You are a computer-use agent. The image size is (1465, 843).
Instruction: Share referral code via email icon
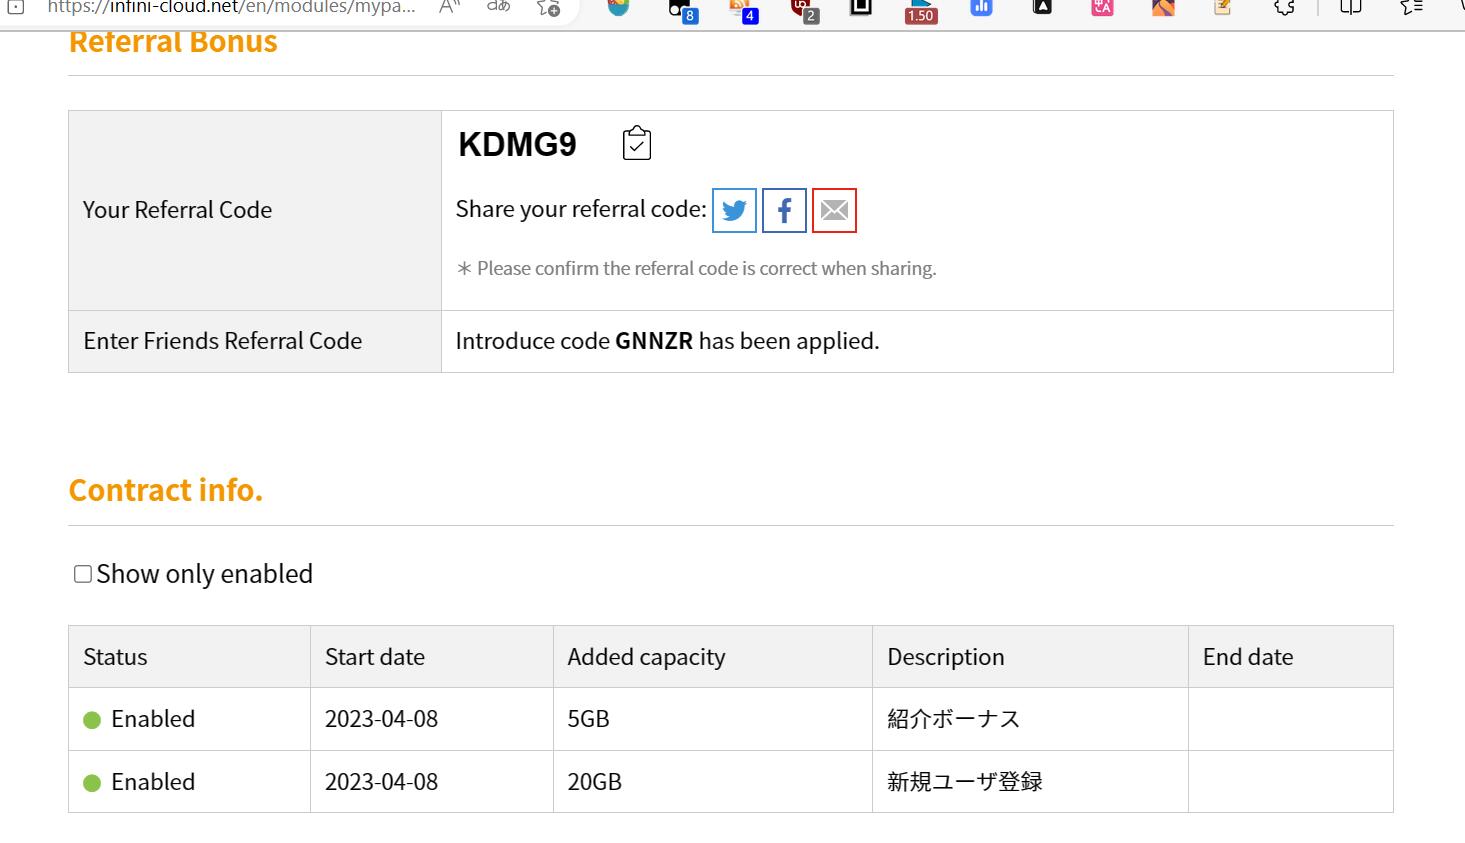point(834,210)
